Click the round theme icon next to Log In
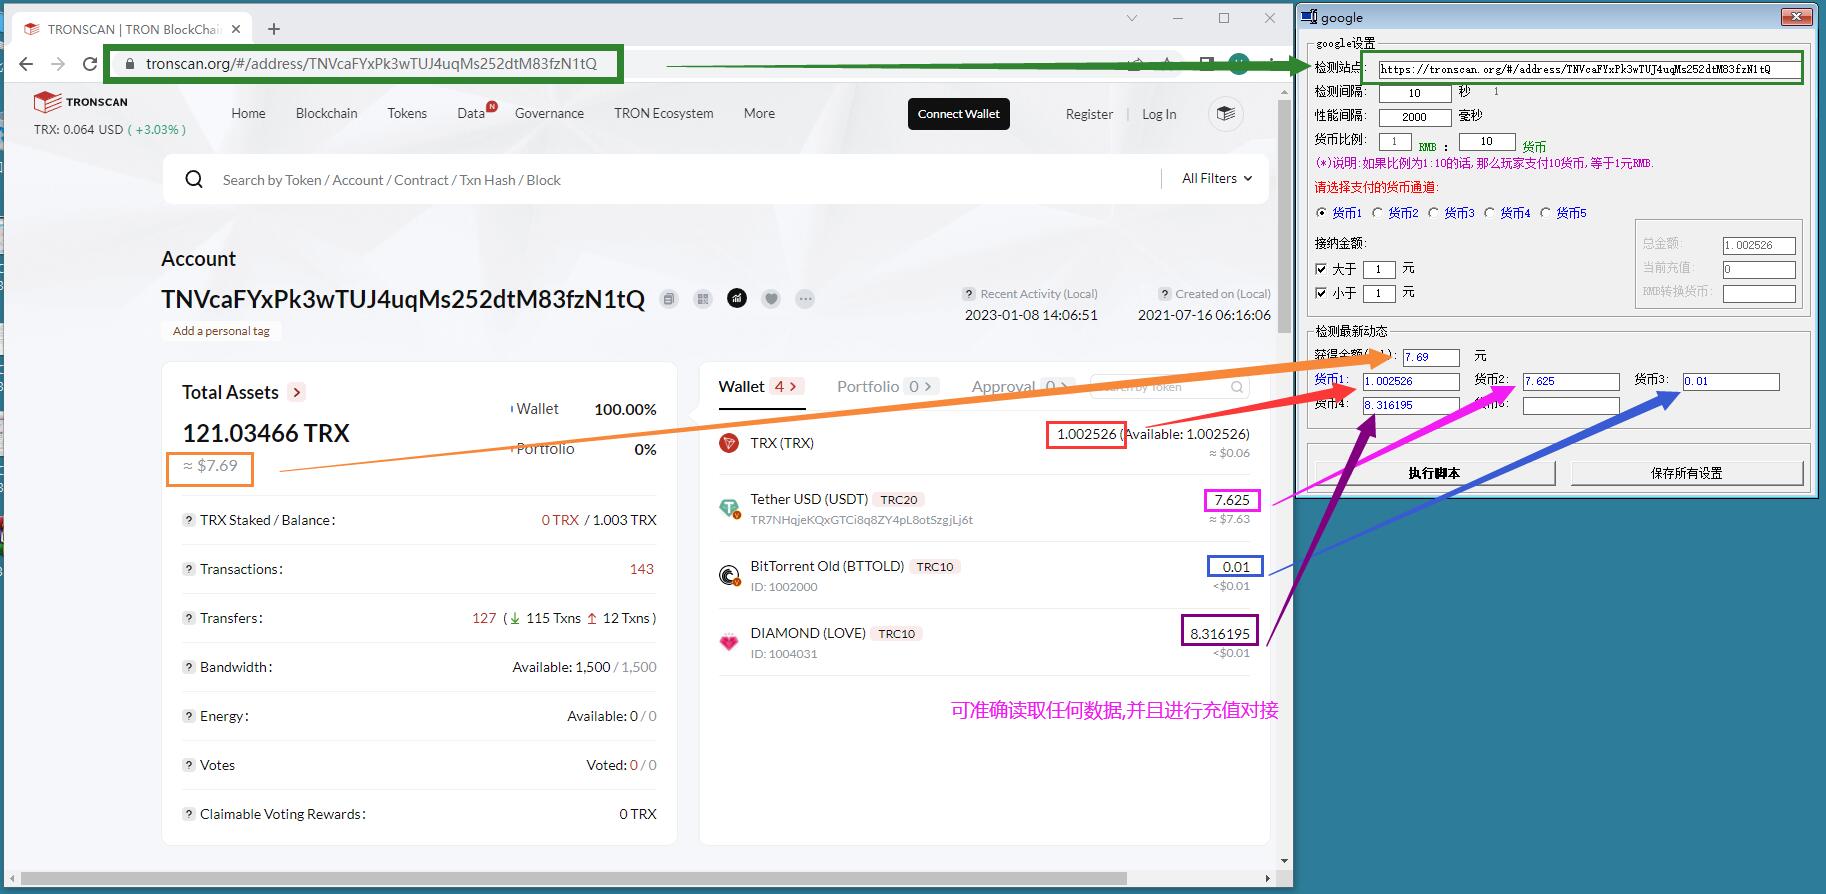 (x=1225, y=114)
